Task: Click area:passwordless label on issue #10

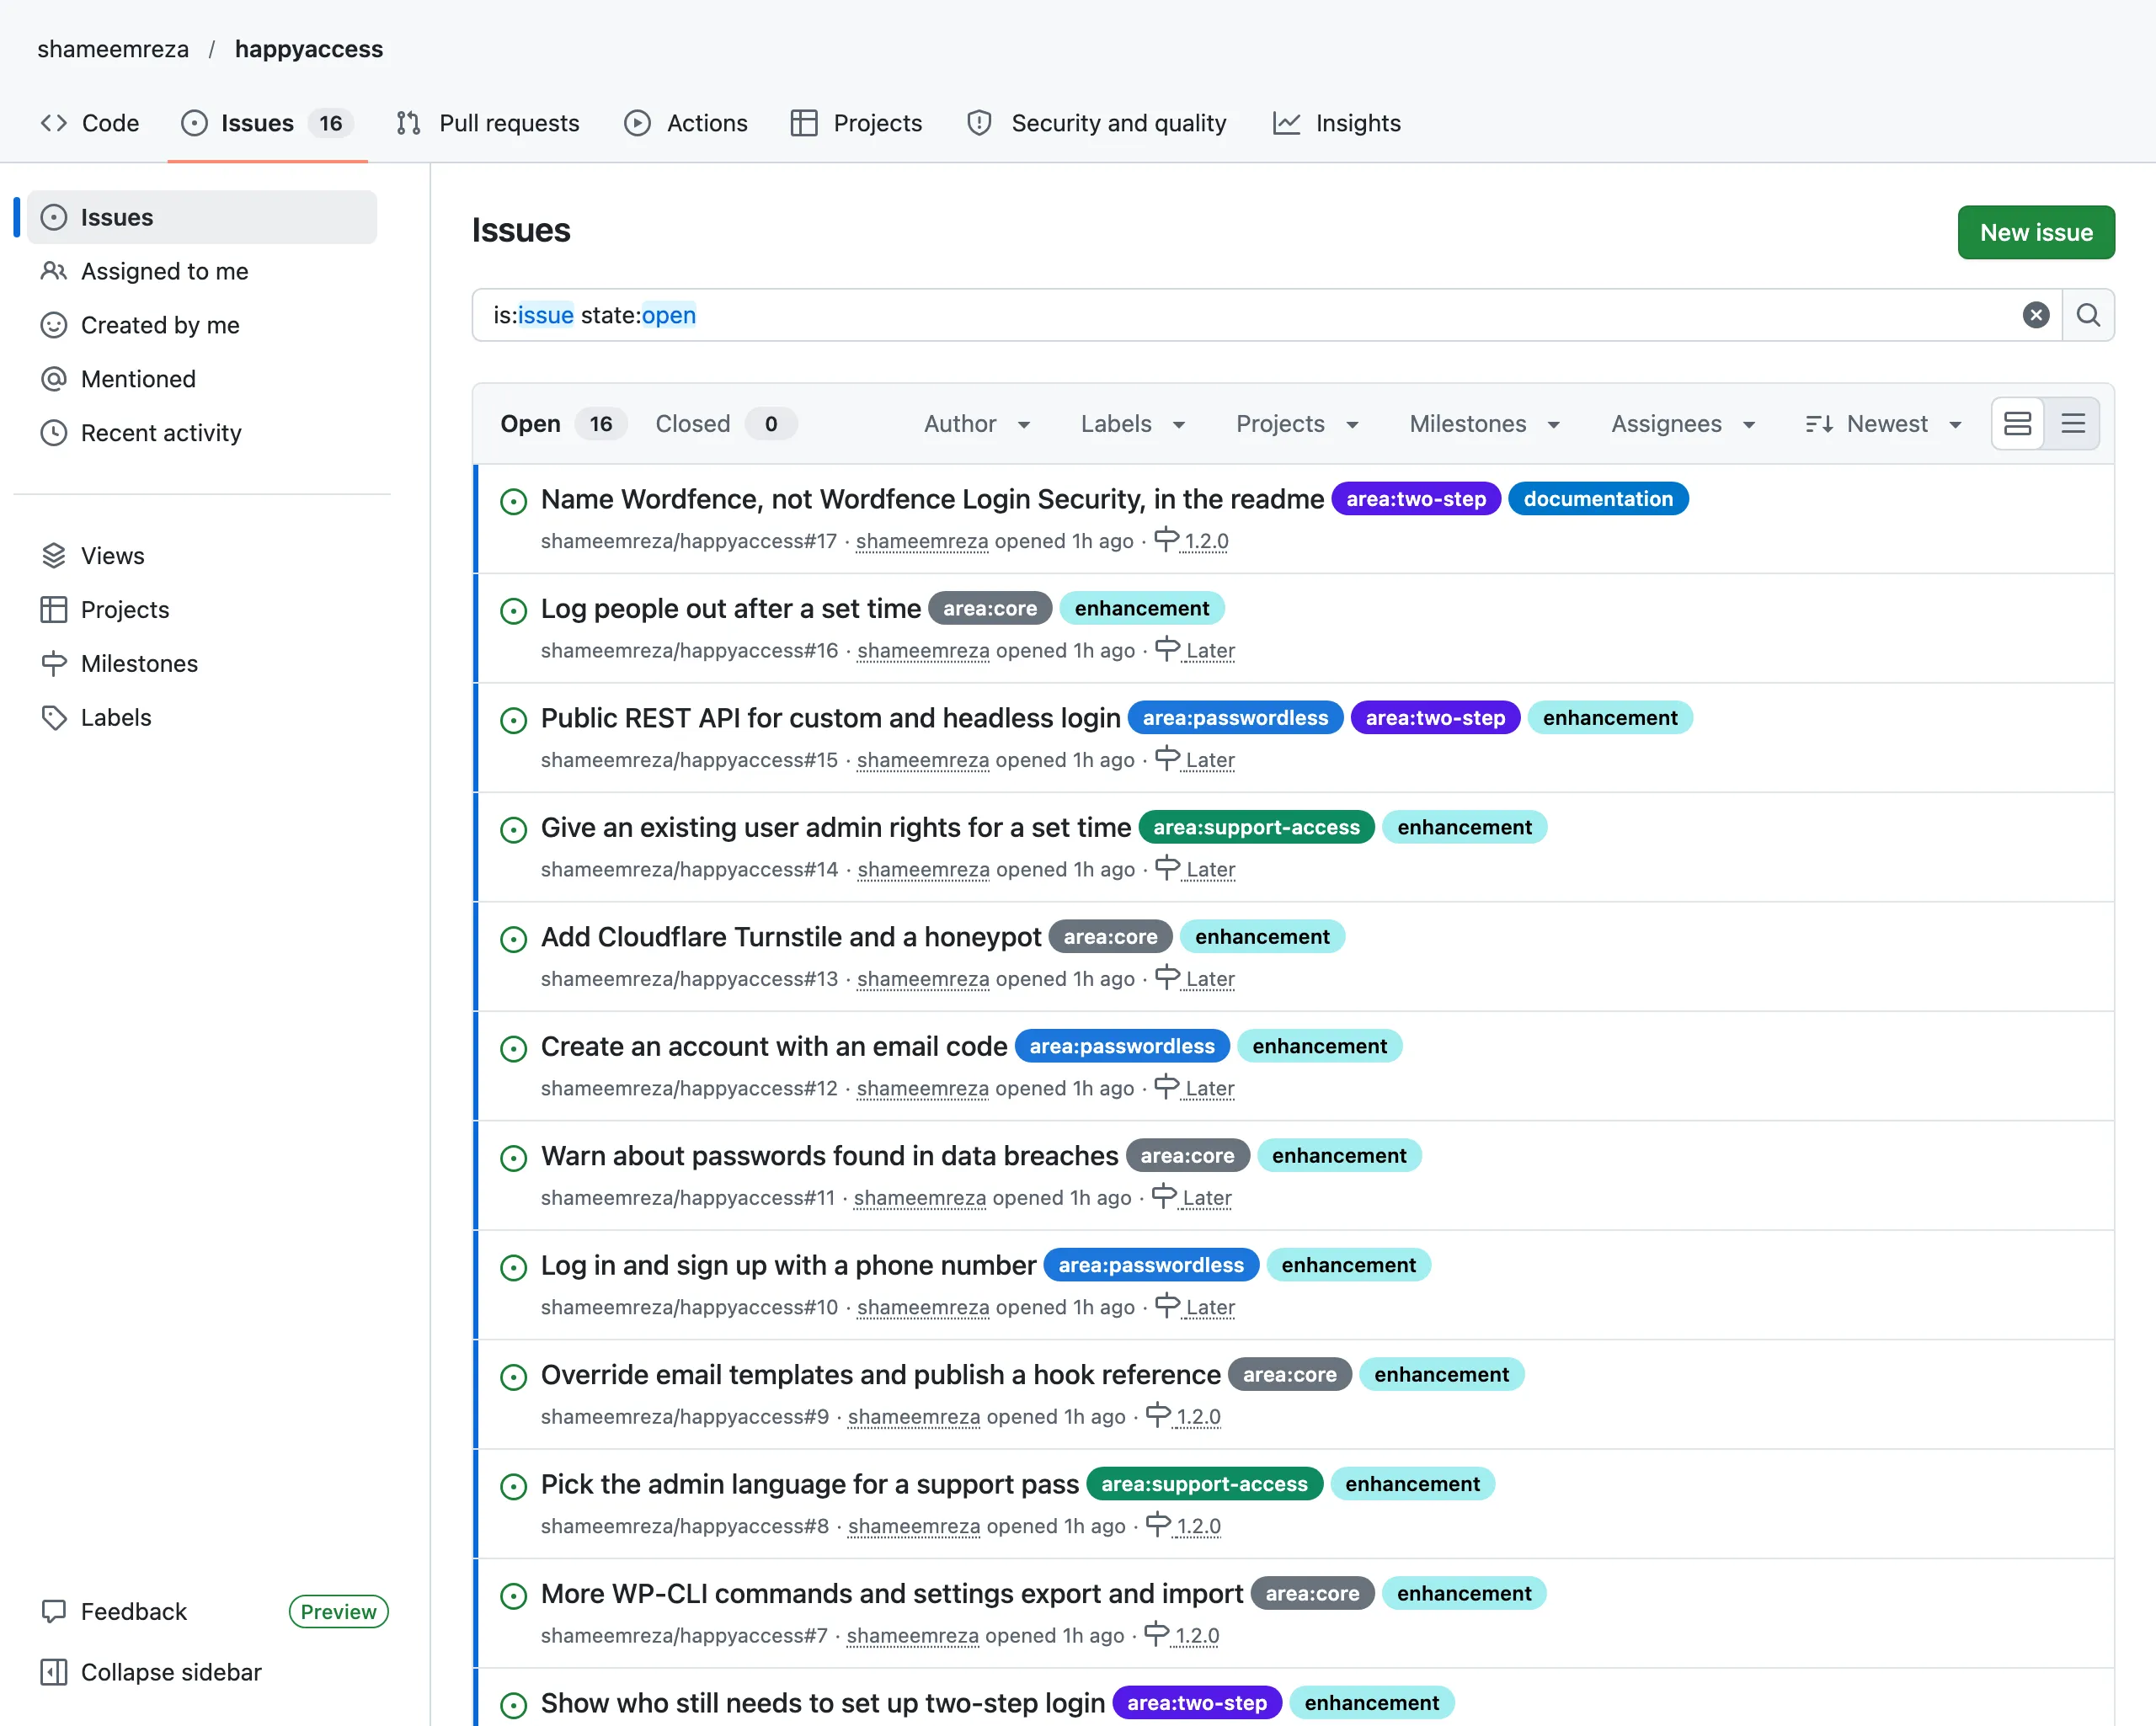Action: [x=1151, y=1266]
